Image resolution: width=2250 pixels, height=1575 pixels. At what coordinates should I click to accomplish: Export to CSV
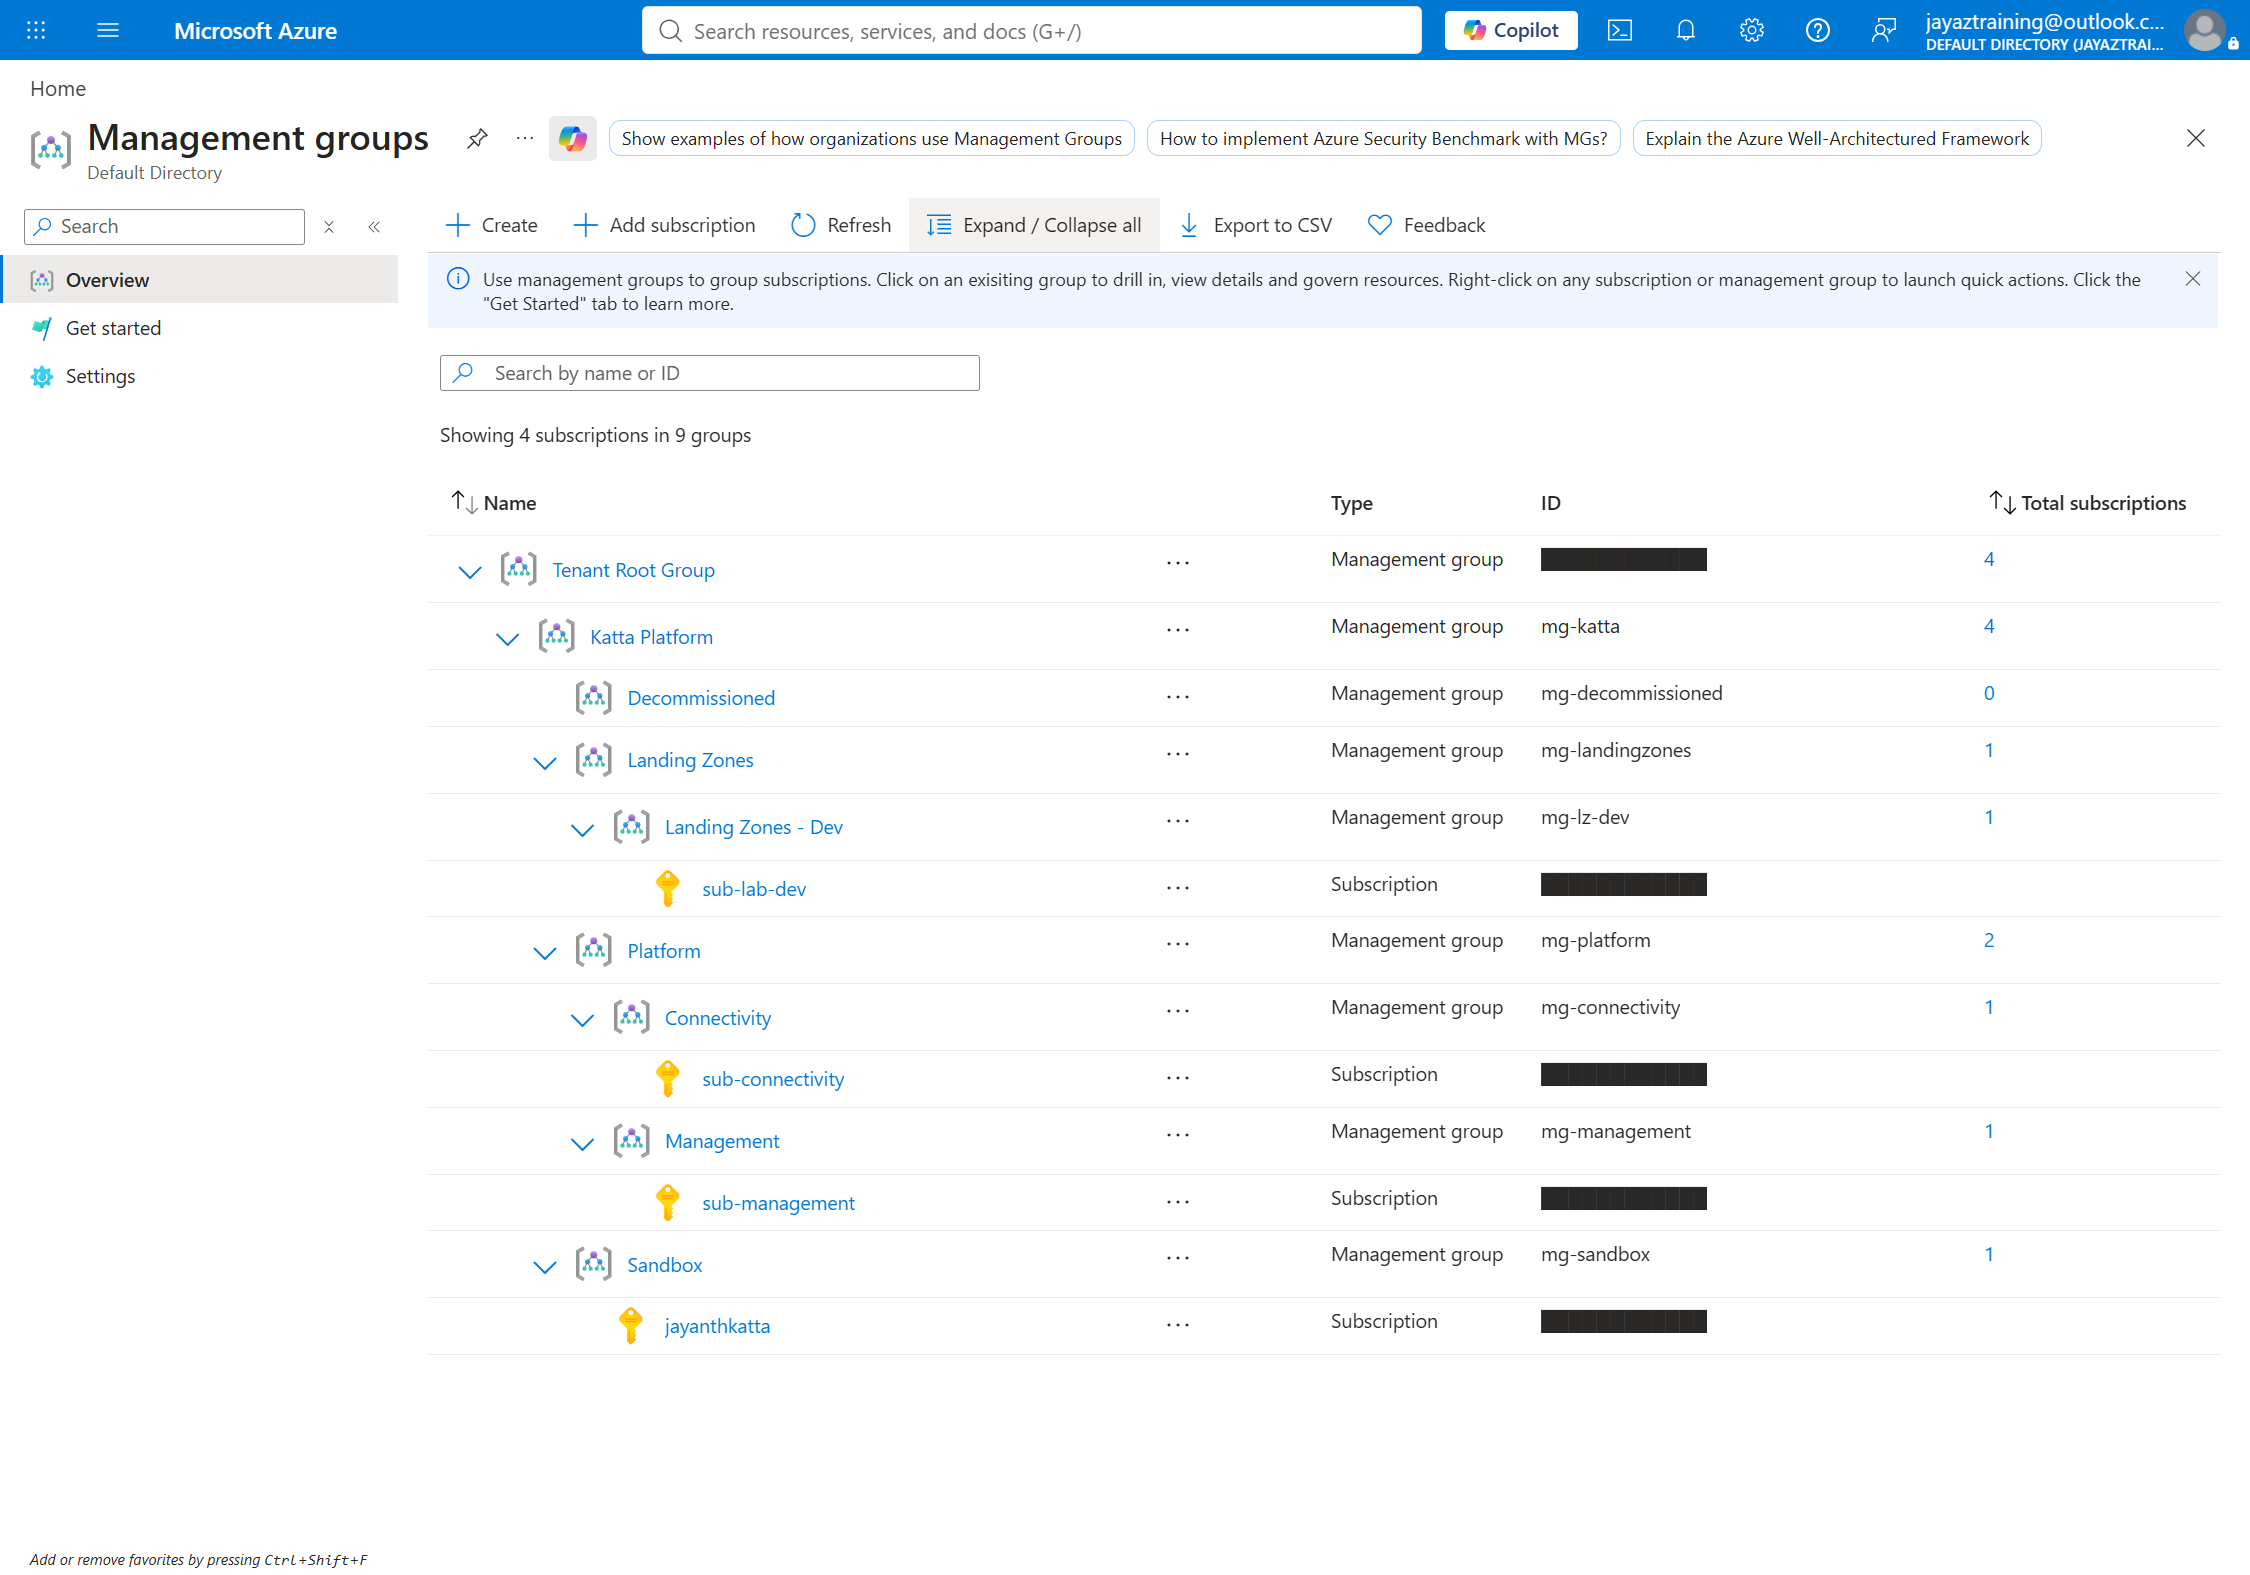pos(1255,225)
